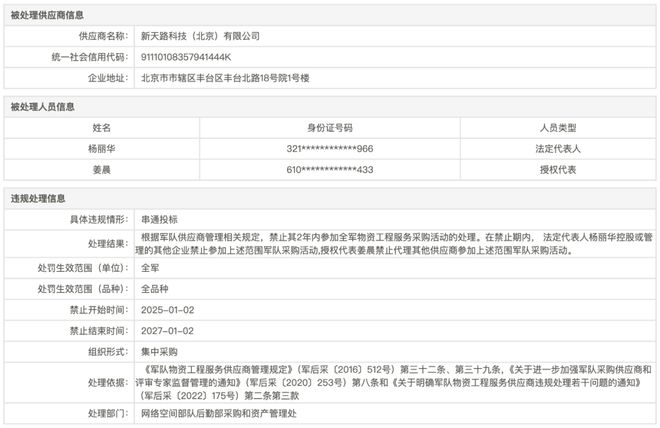Select the 处罚生效范围（品种） label
660x428 pixels.
pyautogui.click(x=83, y=289)
